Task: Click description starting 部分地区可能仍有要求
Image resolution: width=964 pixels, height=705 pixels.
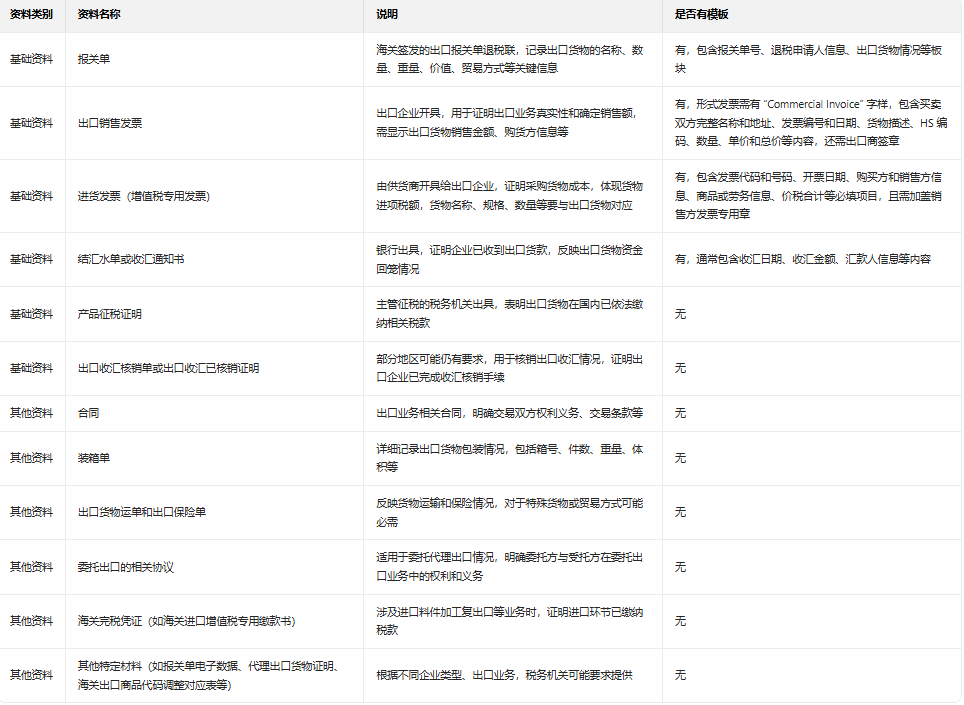Action: point(510,368)
